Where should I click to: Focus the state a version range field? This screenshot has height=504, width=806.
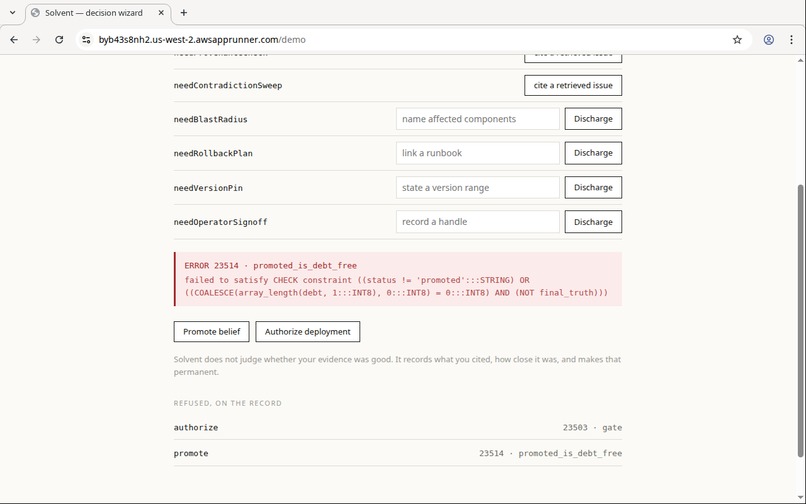pyautogui.click(x=478, y=188)
